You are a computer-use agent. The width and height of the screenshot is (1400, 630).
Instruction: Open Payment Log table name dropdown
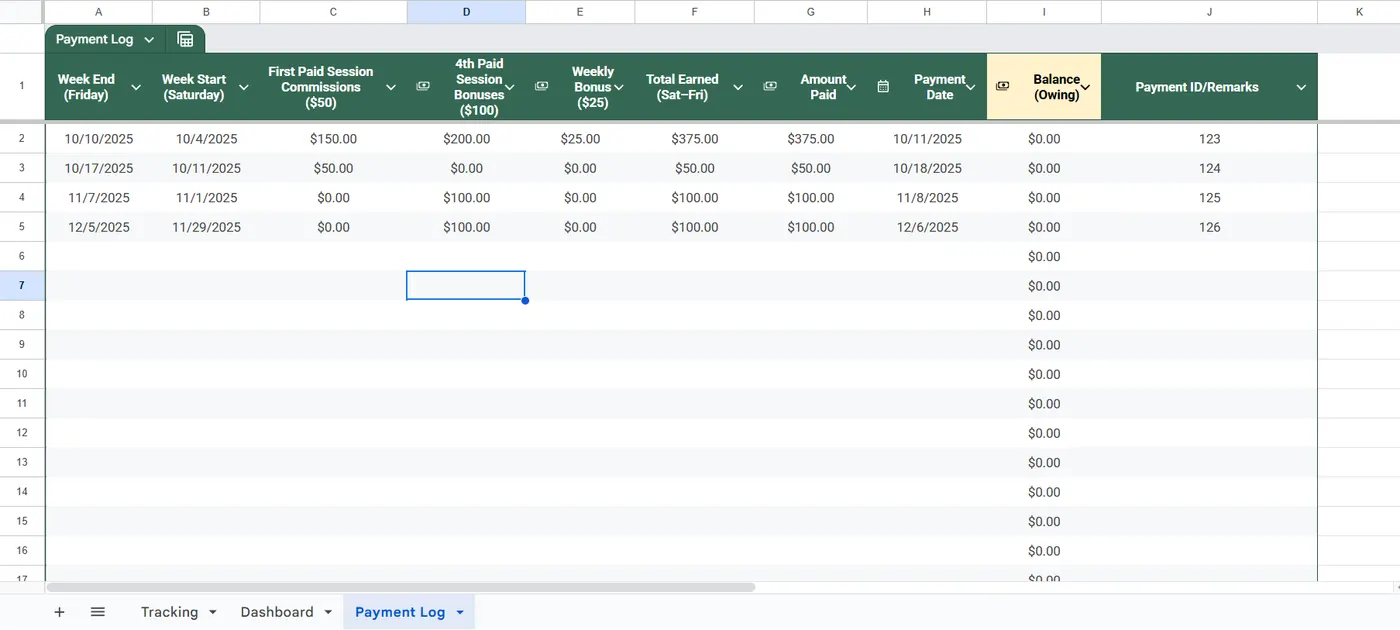[x=149, y=40]
